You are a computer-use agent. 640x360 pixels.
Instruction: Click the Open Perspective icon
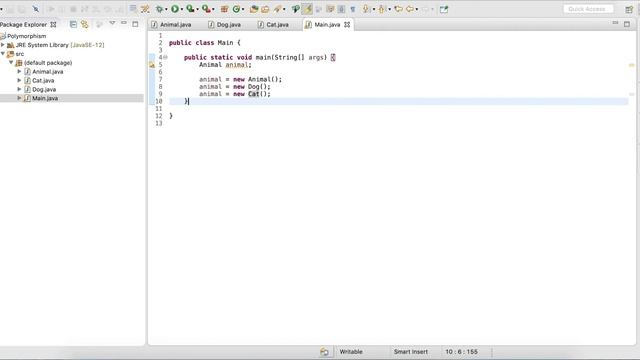pos(629,9)
